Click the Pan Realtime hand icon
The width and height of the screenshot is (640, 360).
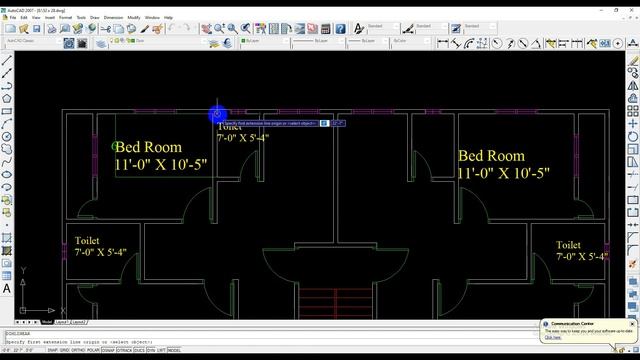(x=207, y=29)
